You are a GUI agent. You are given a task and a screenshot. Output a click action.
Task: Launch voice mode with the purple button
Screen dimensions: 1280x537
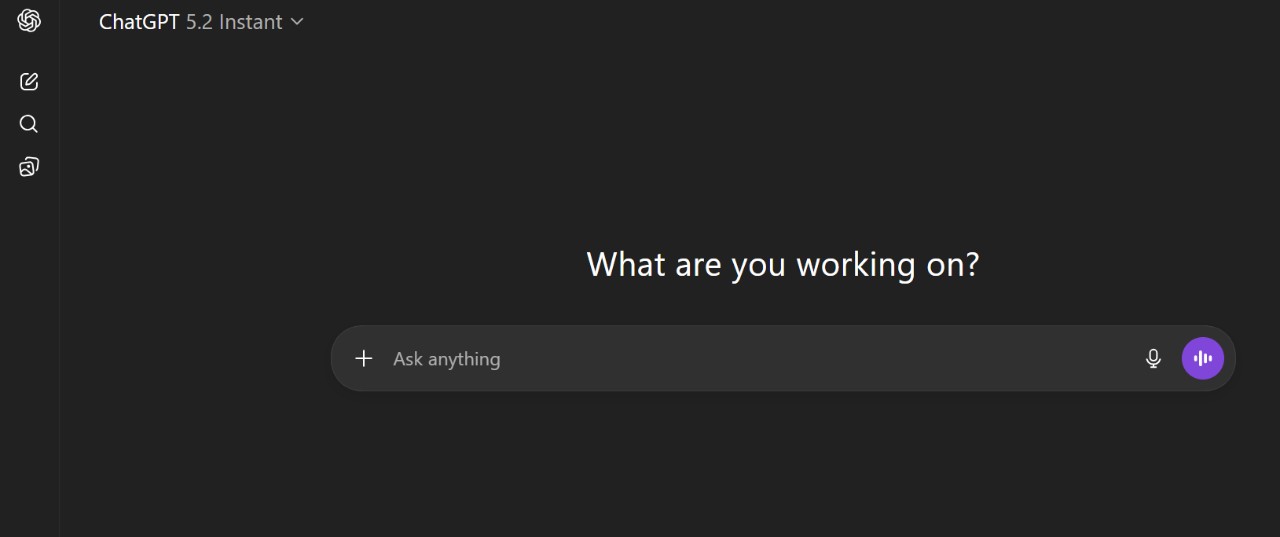click(x=1202, y=358)
